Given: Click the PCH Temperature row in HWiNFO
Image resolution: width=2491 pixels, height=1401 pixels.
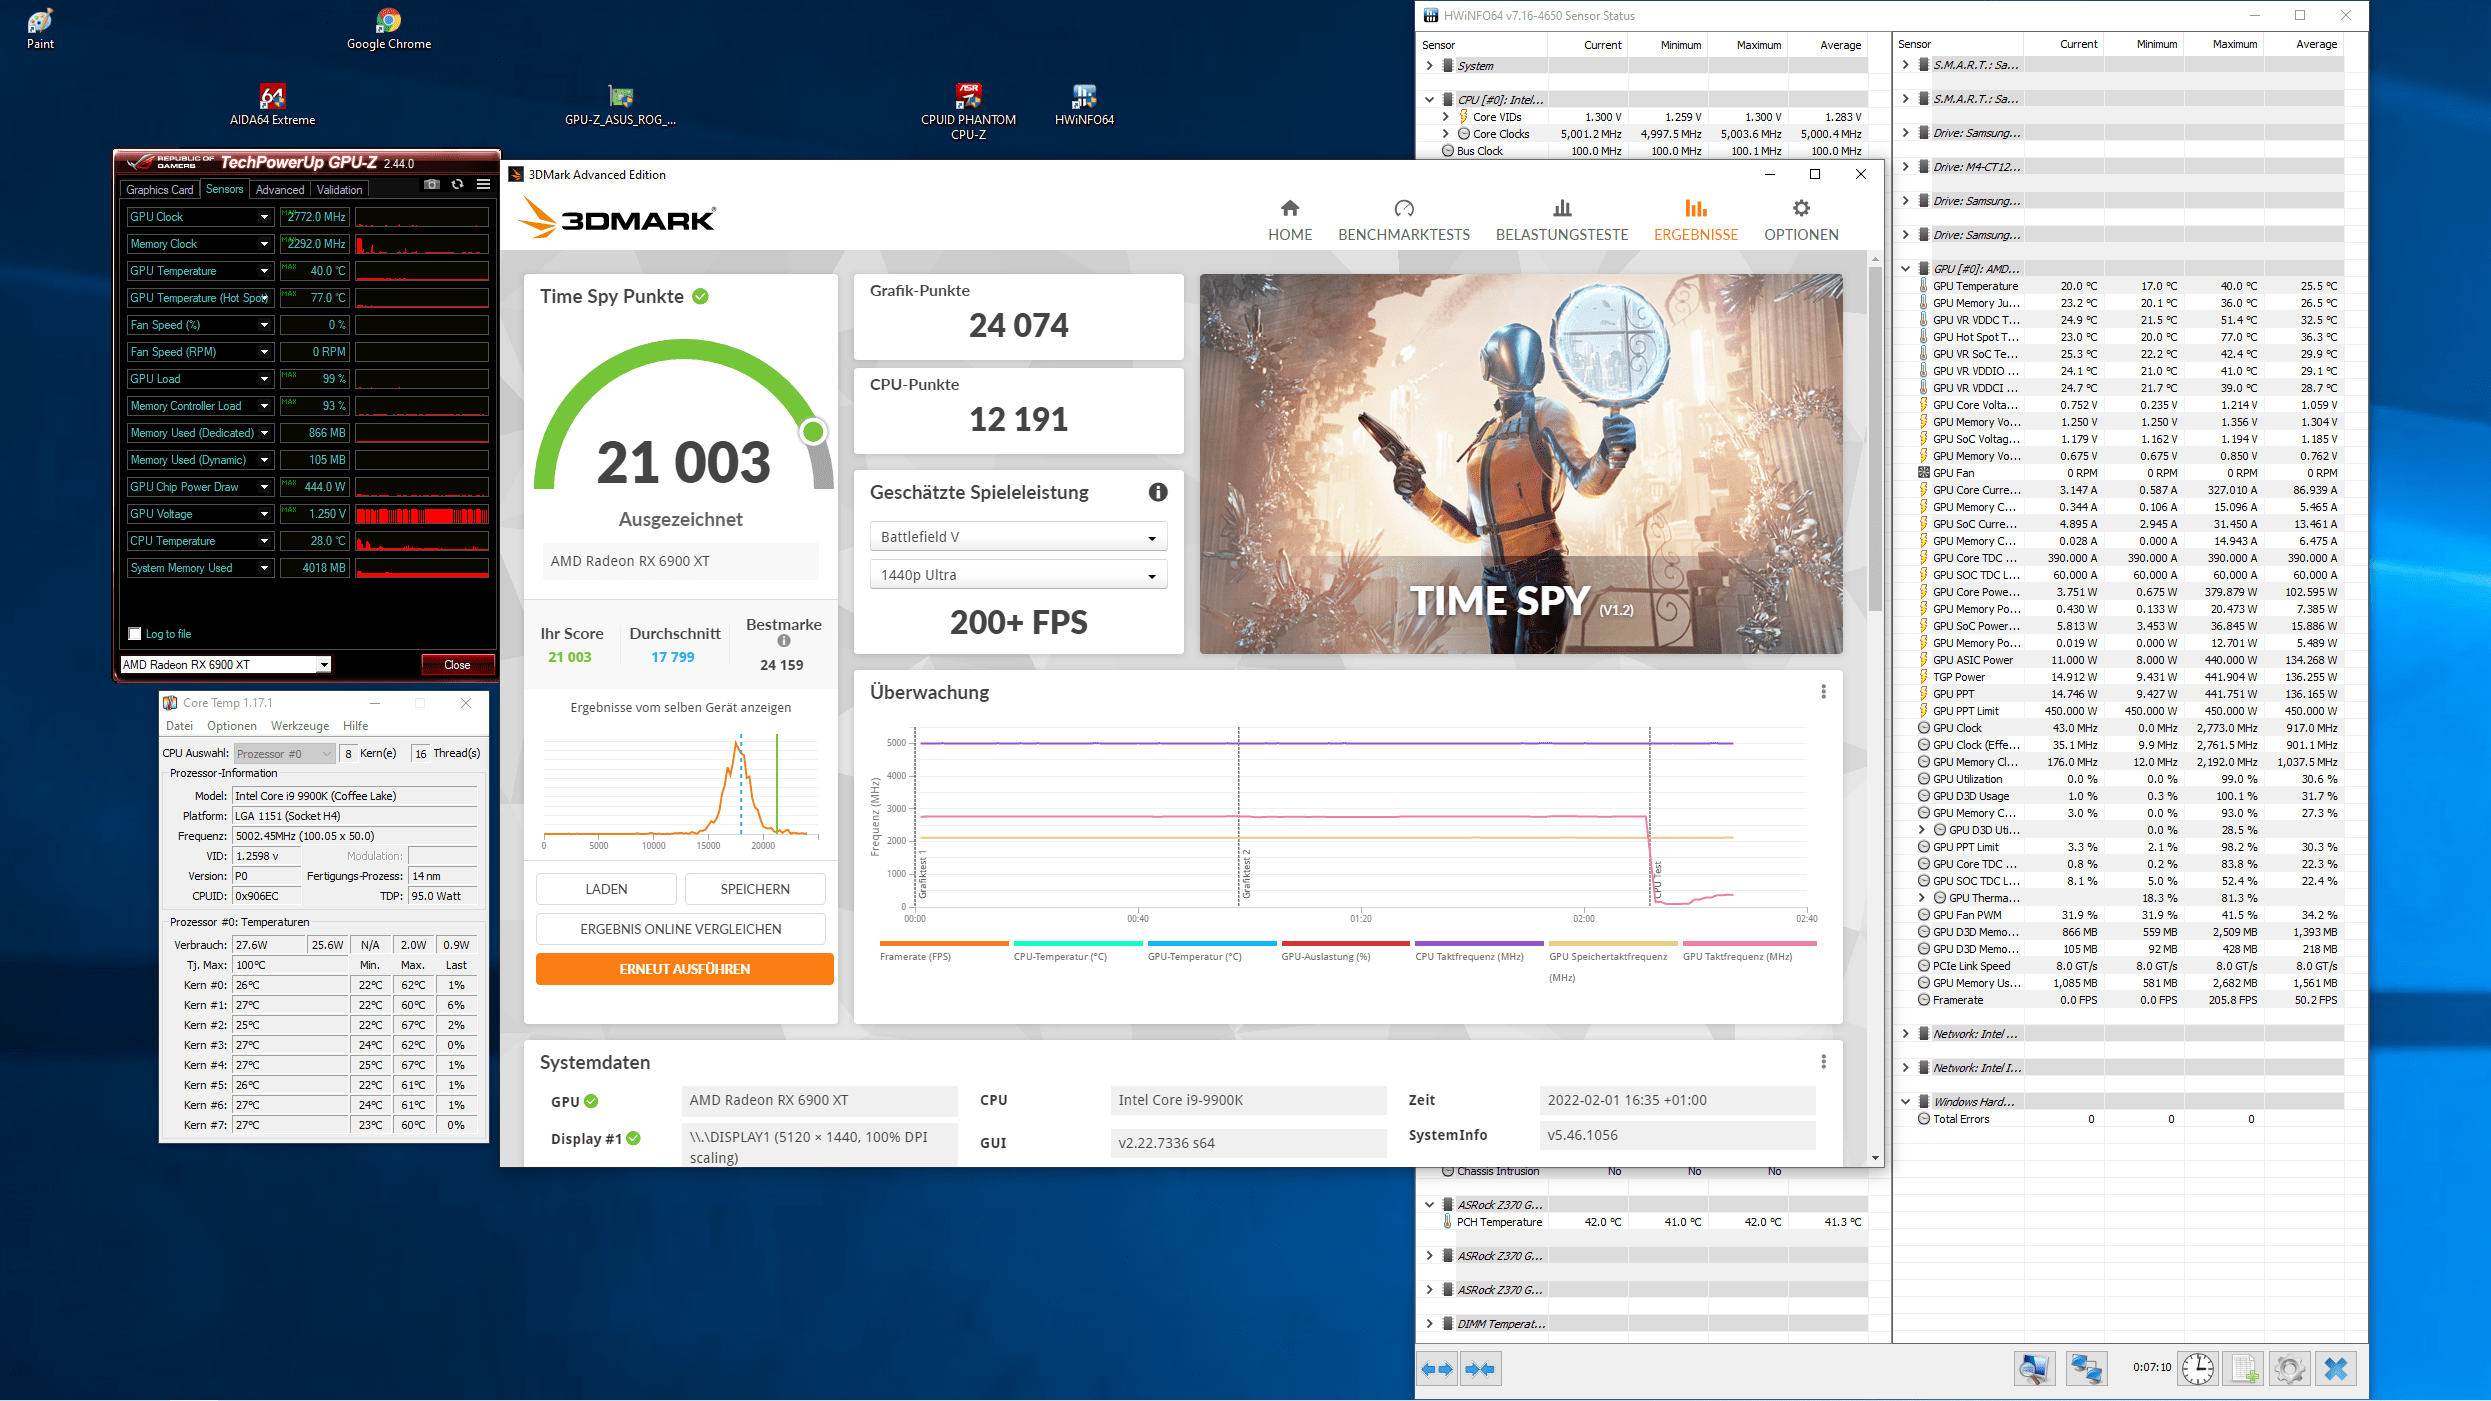Looking at the screenshot, I should [1654, 1222].
